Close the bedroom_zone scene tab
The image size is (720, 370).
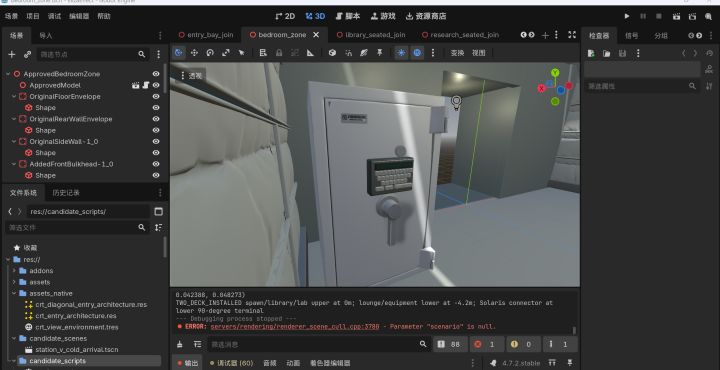click(x=316, y=35)
